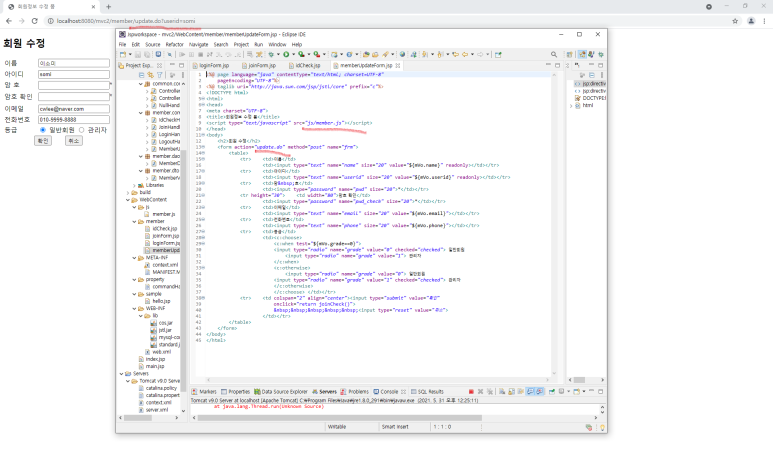The width and height of the screenshot is (773, 451).
Task: Expand the build folder
Action: 128,193
